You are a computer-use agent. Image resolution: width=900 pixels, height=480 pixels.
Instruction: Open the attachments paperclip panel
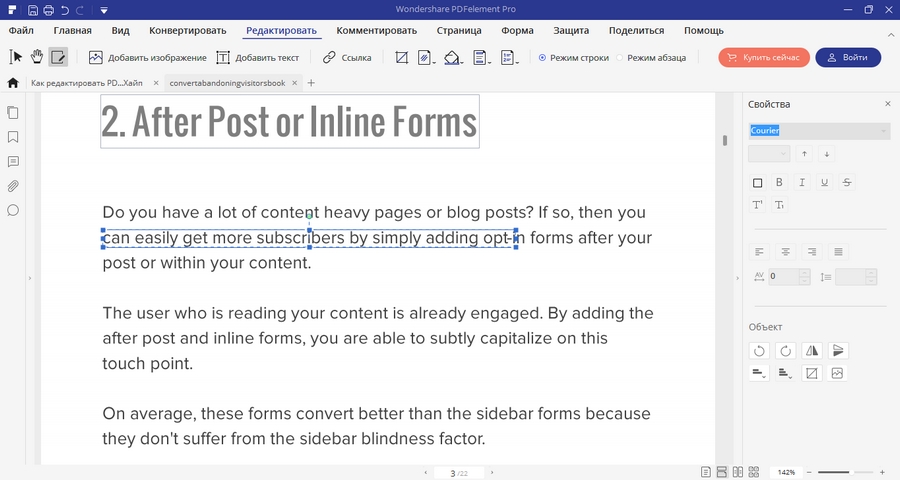13,186
